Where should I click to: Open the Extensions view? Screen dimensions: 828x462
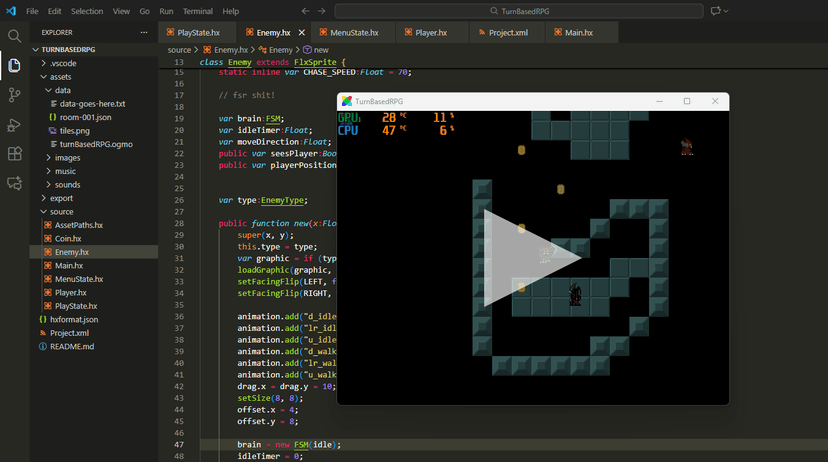coord(14,154)
